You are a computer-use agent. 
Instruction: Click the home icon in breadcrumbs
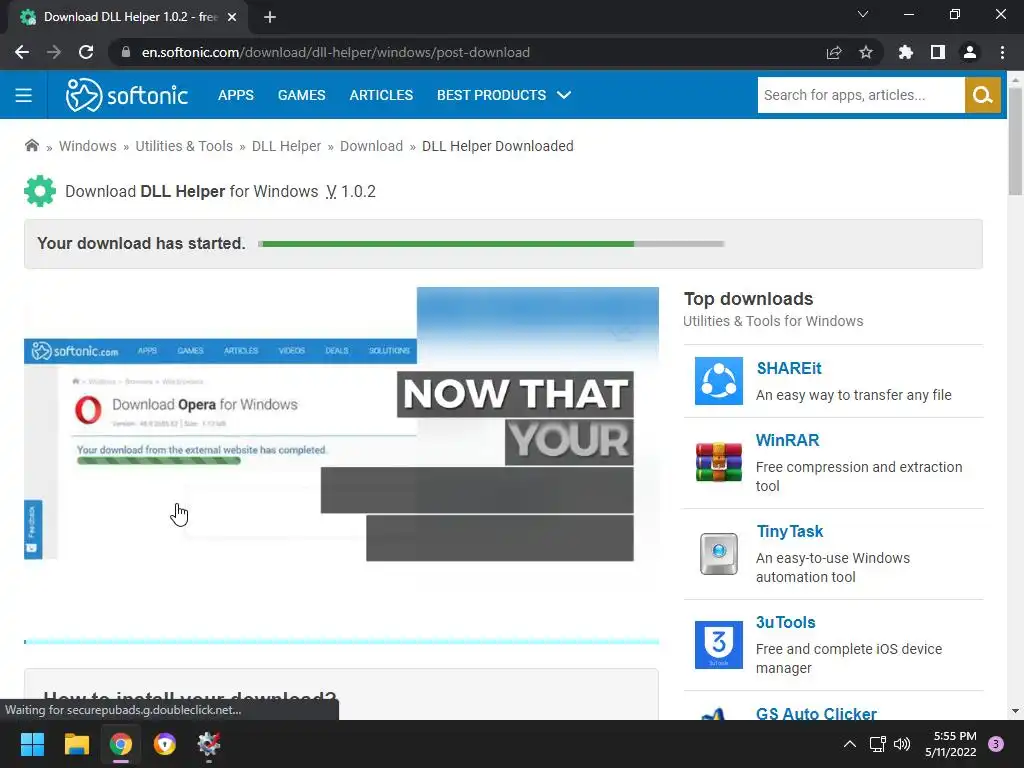[x=31, y=146]
